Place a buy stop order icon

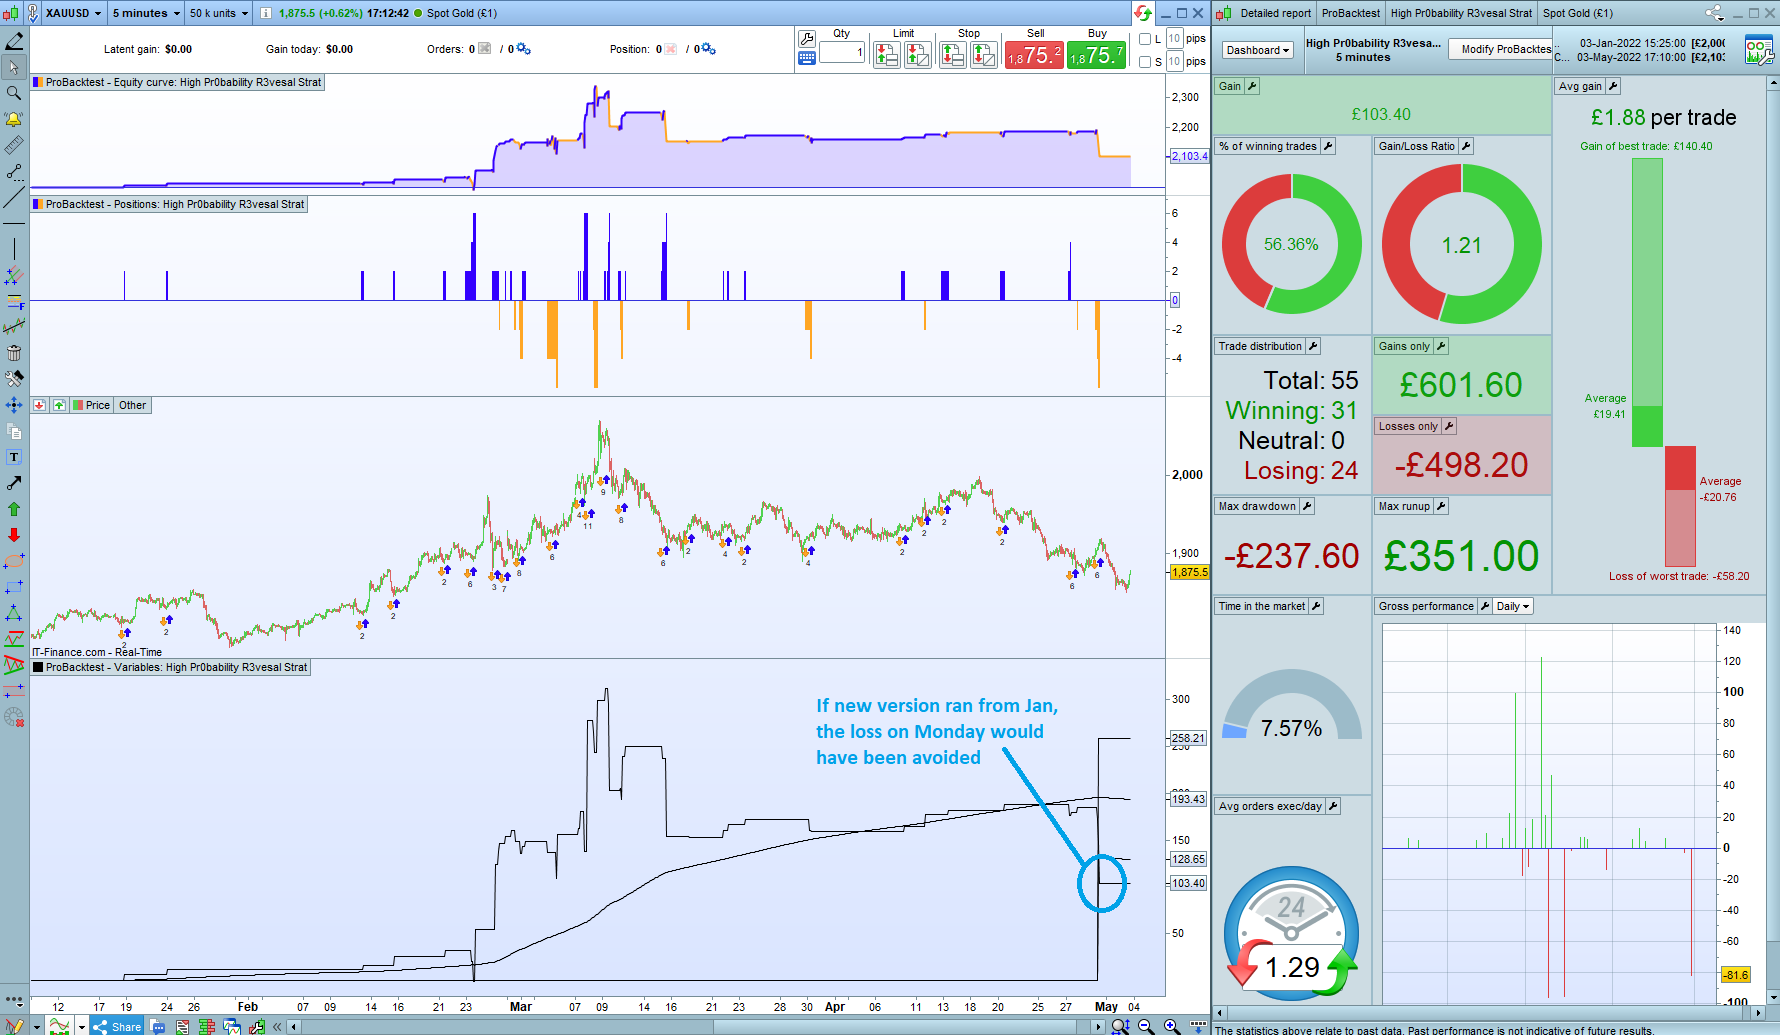coord(983,55)
